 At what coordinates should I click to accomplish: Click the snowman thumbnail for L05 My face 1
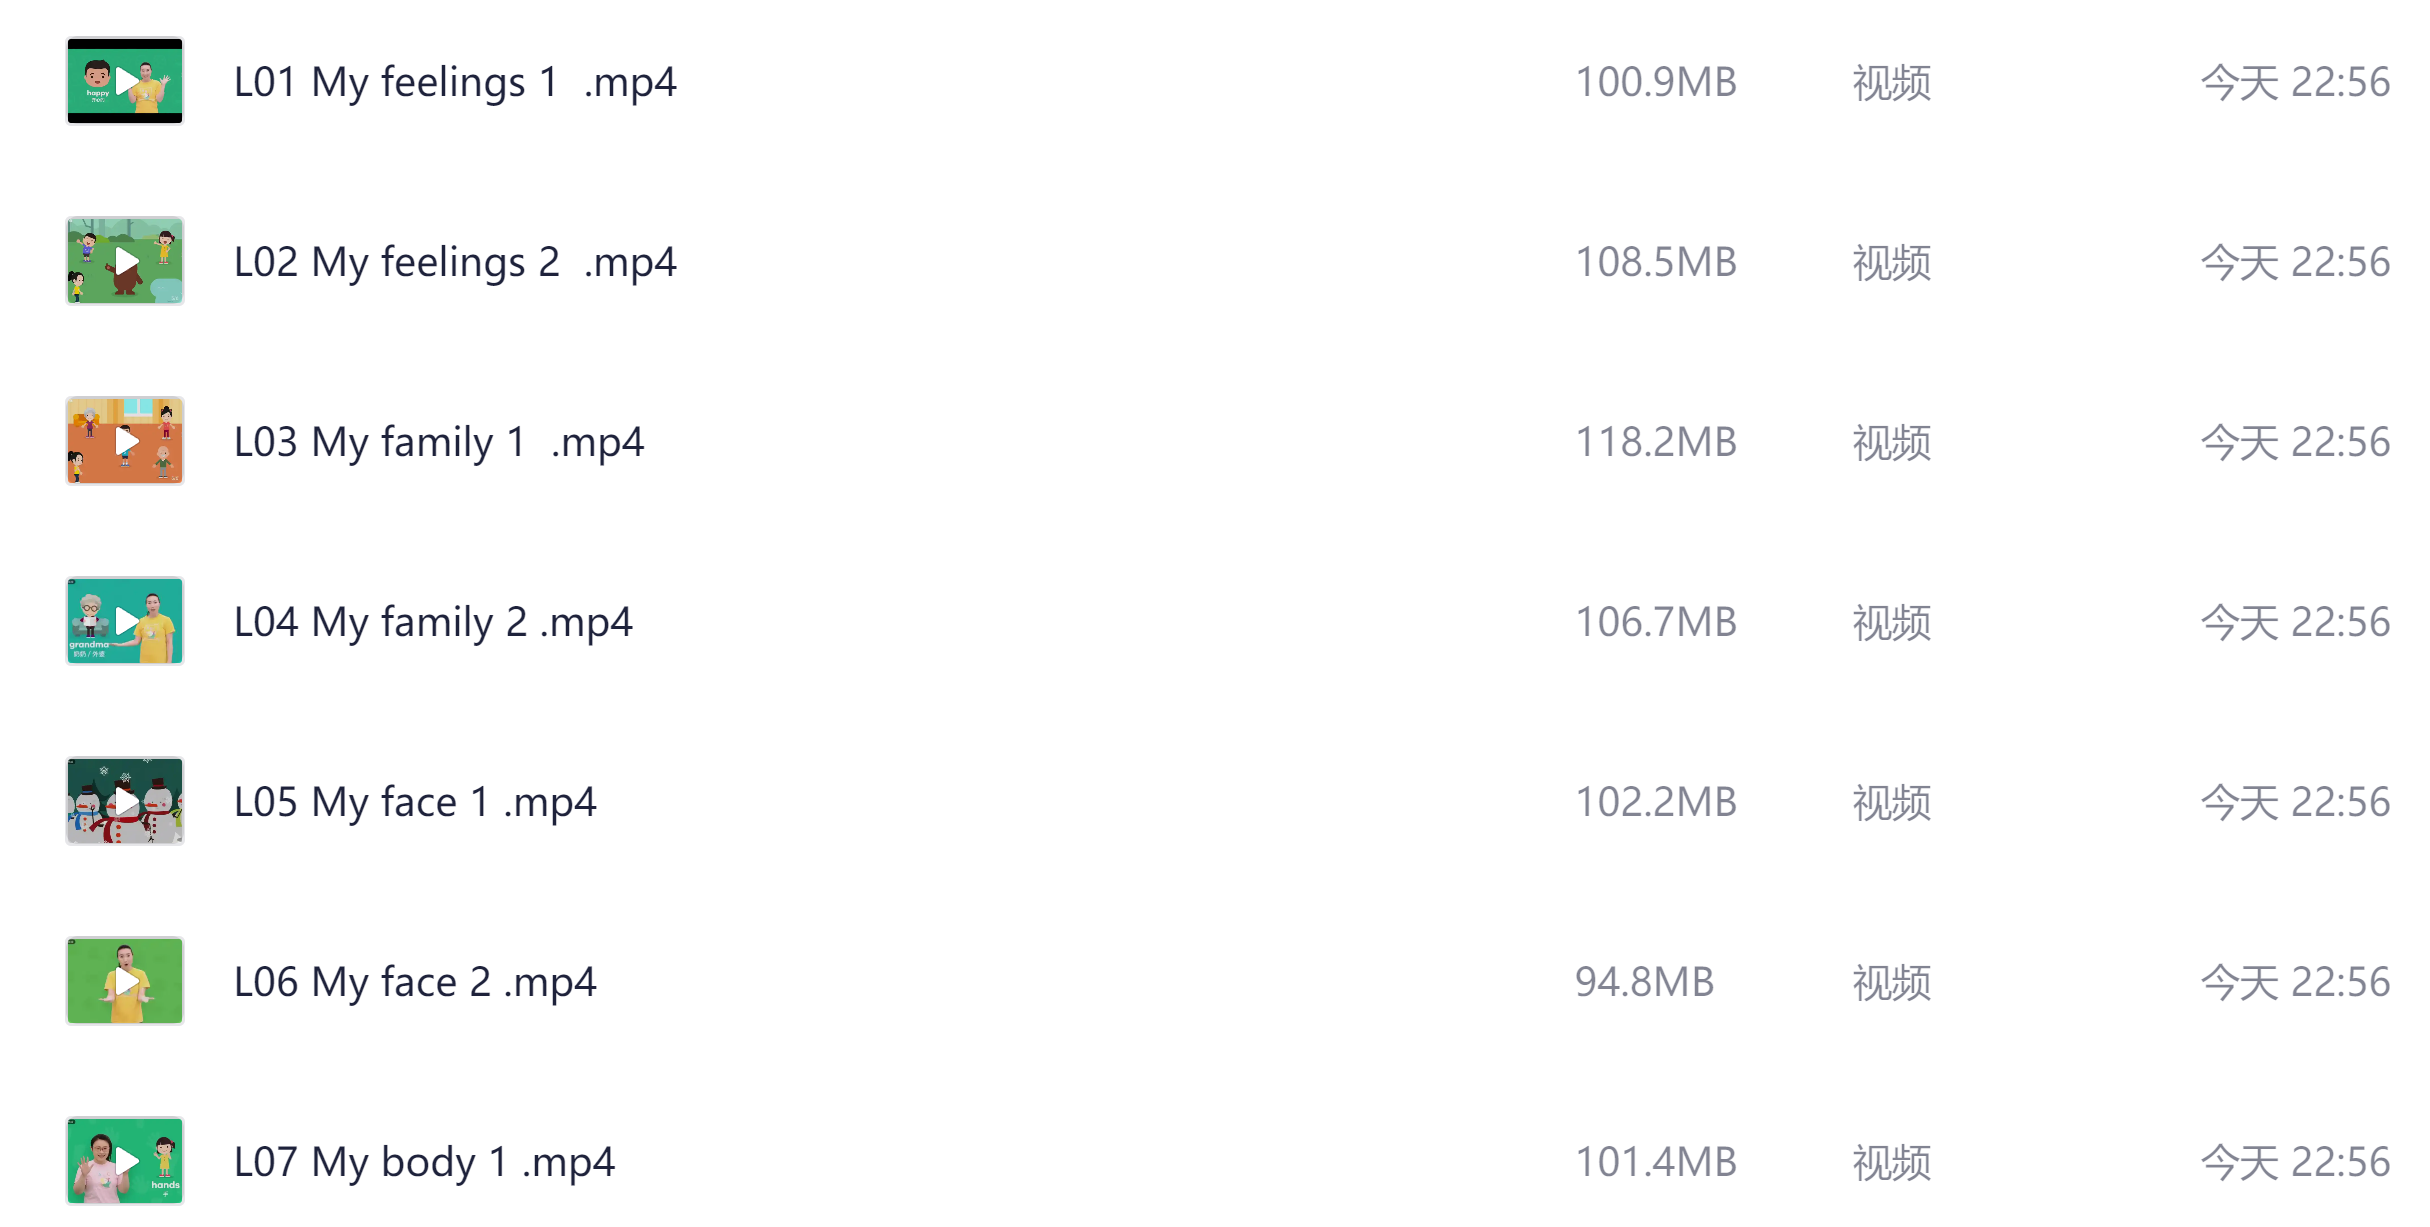coord(124,801)
